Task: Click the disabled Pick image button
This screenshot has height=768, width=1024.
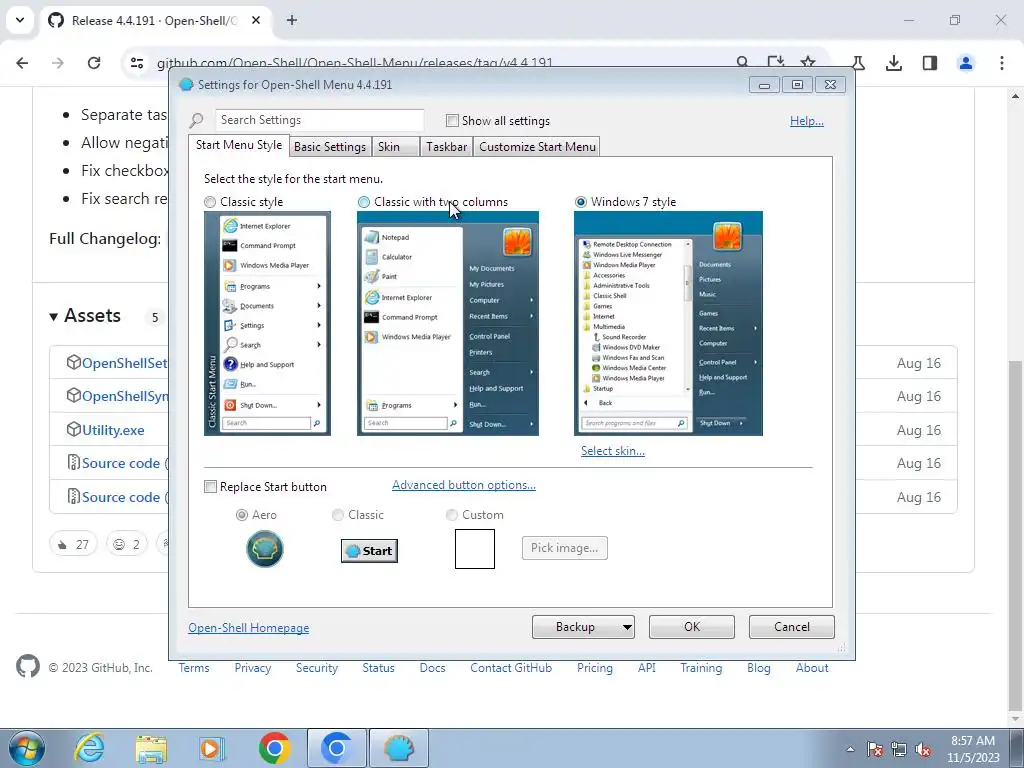Action: tap(564, 548)
